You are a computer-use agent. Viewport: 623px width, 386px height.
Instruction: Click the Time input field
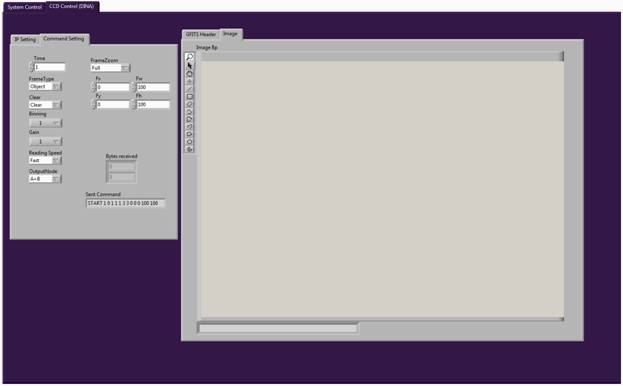50,67
